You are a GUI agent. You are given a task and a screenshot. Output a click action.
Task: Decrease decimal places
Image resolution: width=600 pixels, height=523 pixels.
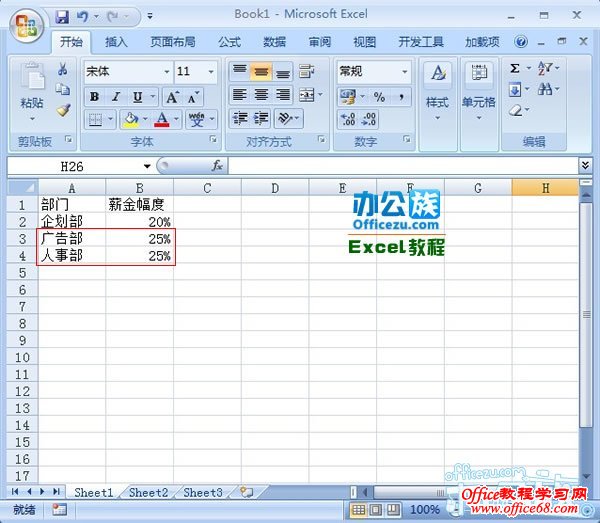pos(368,119)
